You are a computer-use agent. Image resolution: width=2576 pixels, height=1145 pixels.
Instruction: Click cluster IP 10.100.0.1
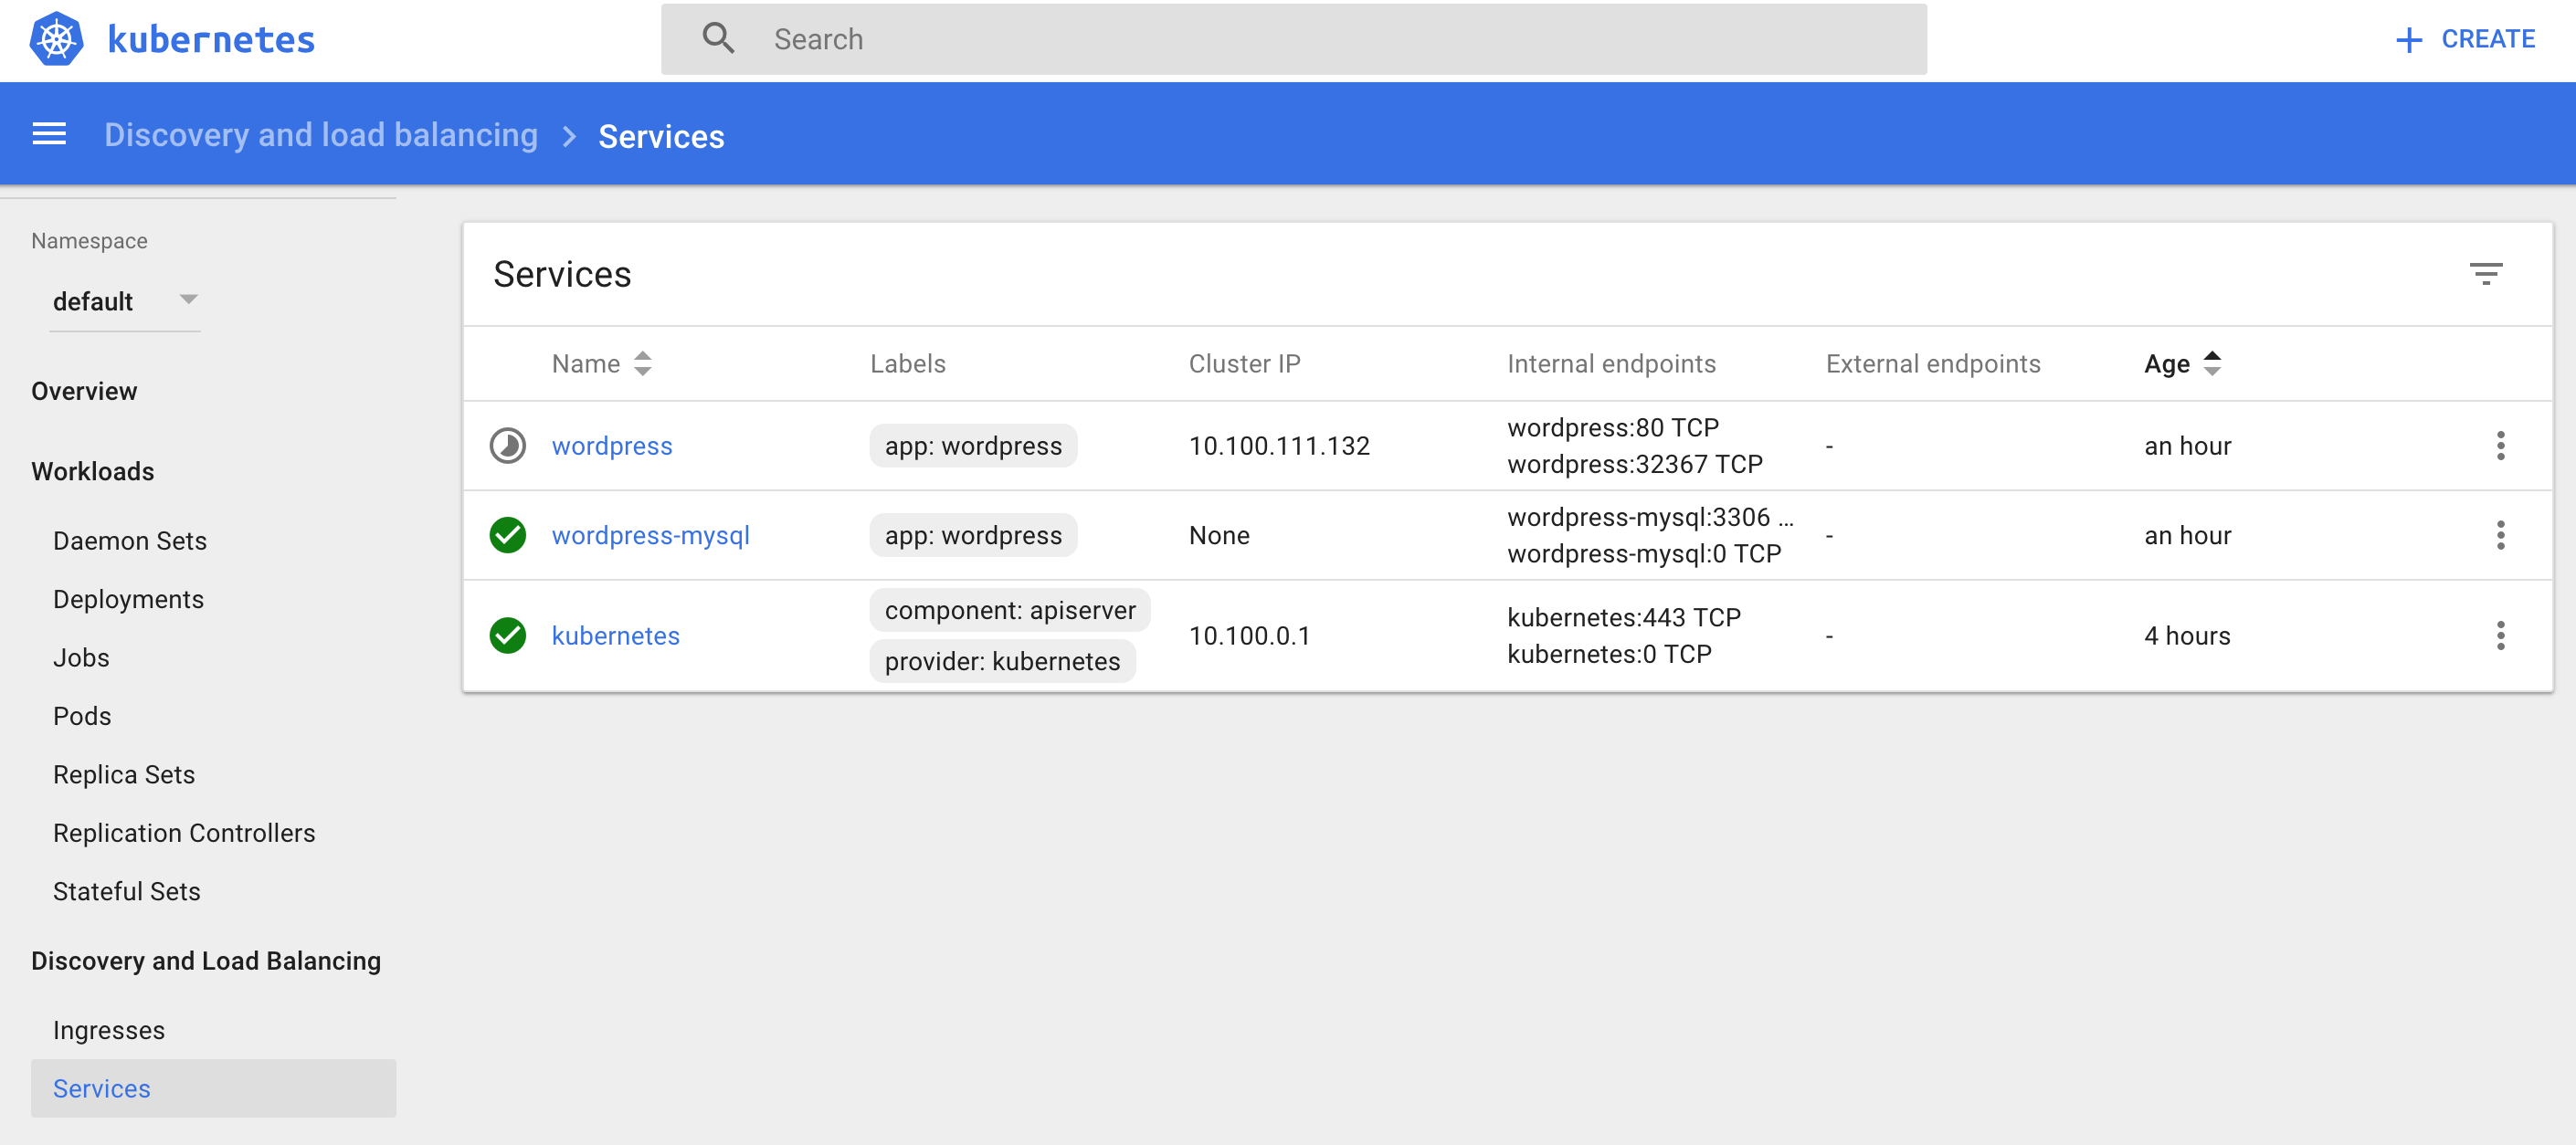pyautogui.click(x=1249, y=635)
